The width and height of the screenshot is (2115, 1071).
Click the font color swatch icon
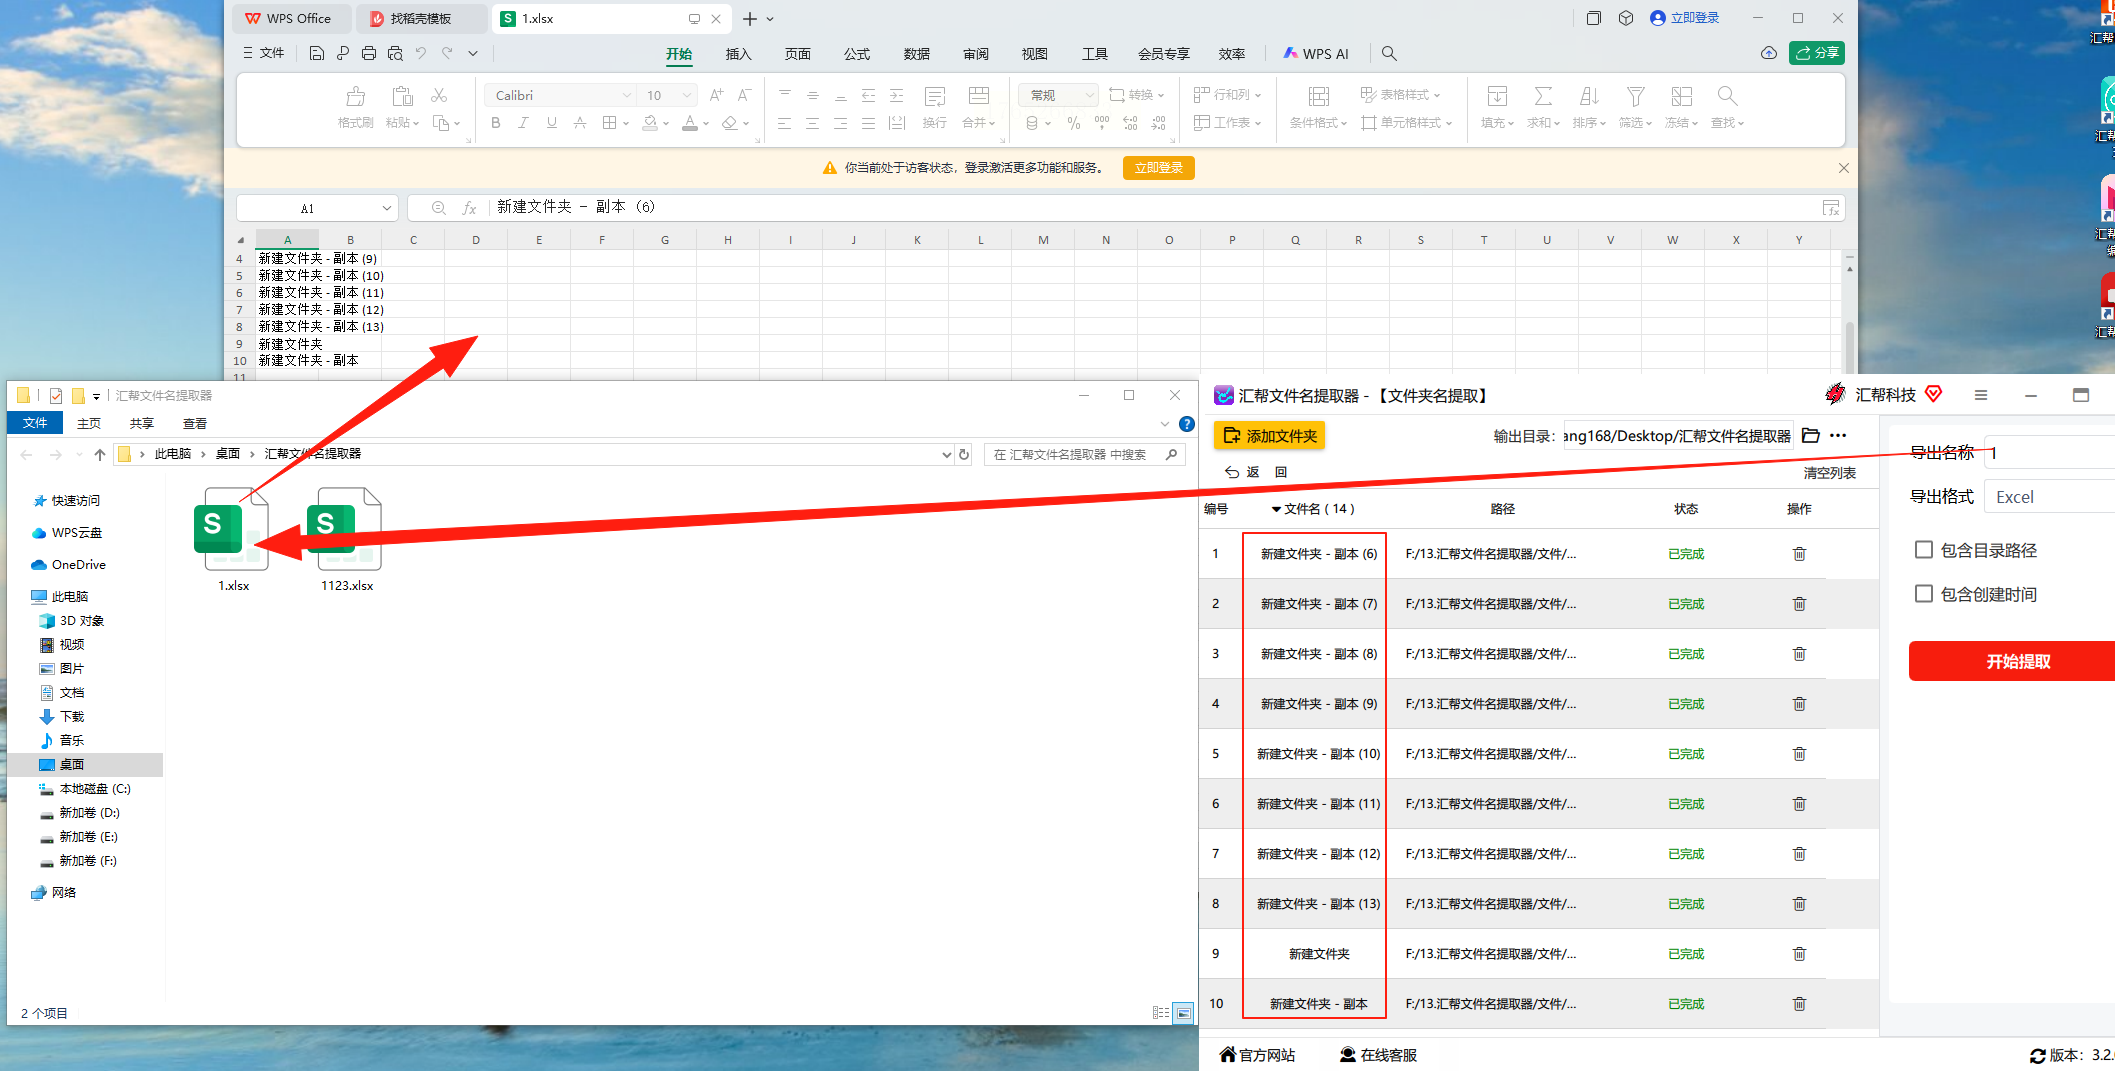(x=690, y=123)
